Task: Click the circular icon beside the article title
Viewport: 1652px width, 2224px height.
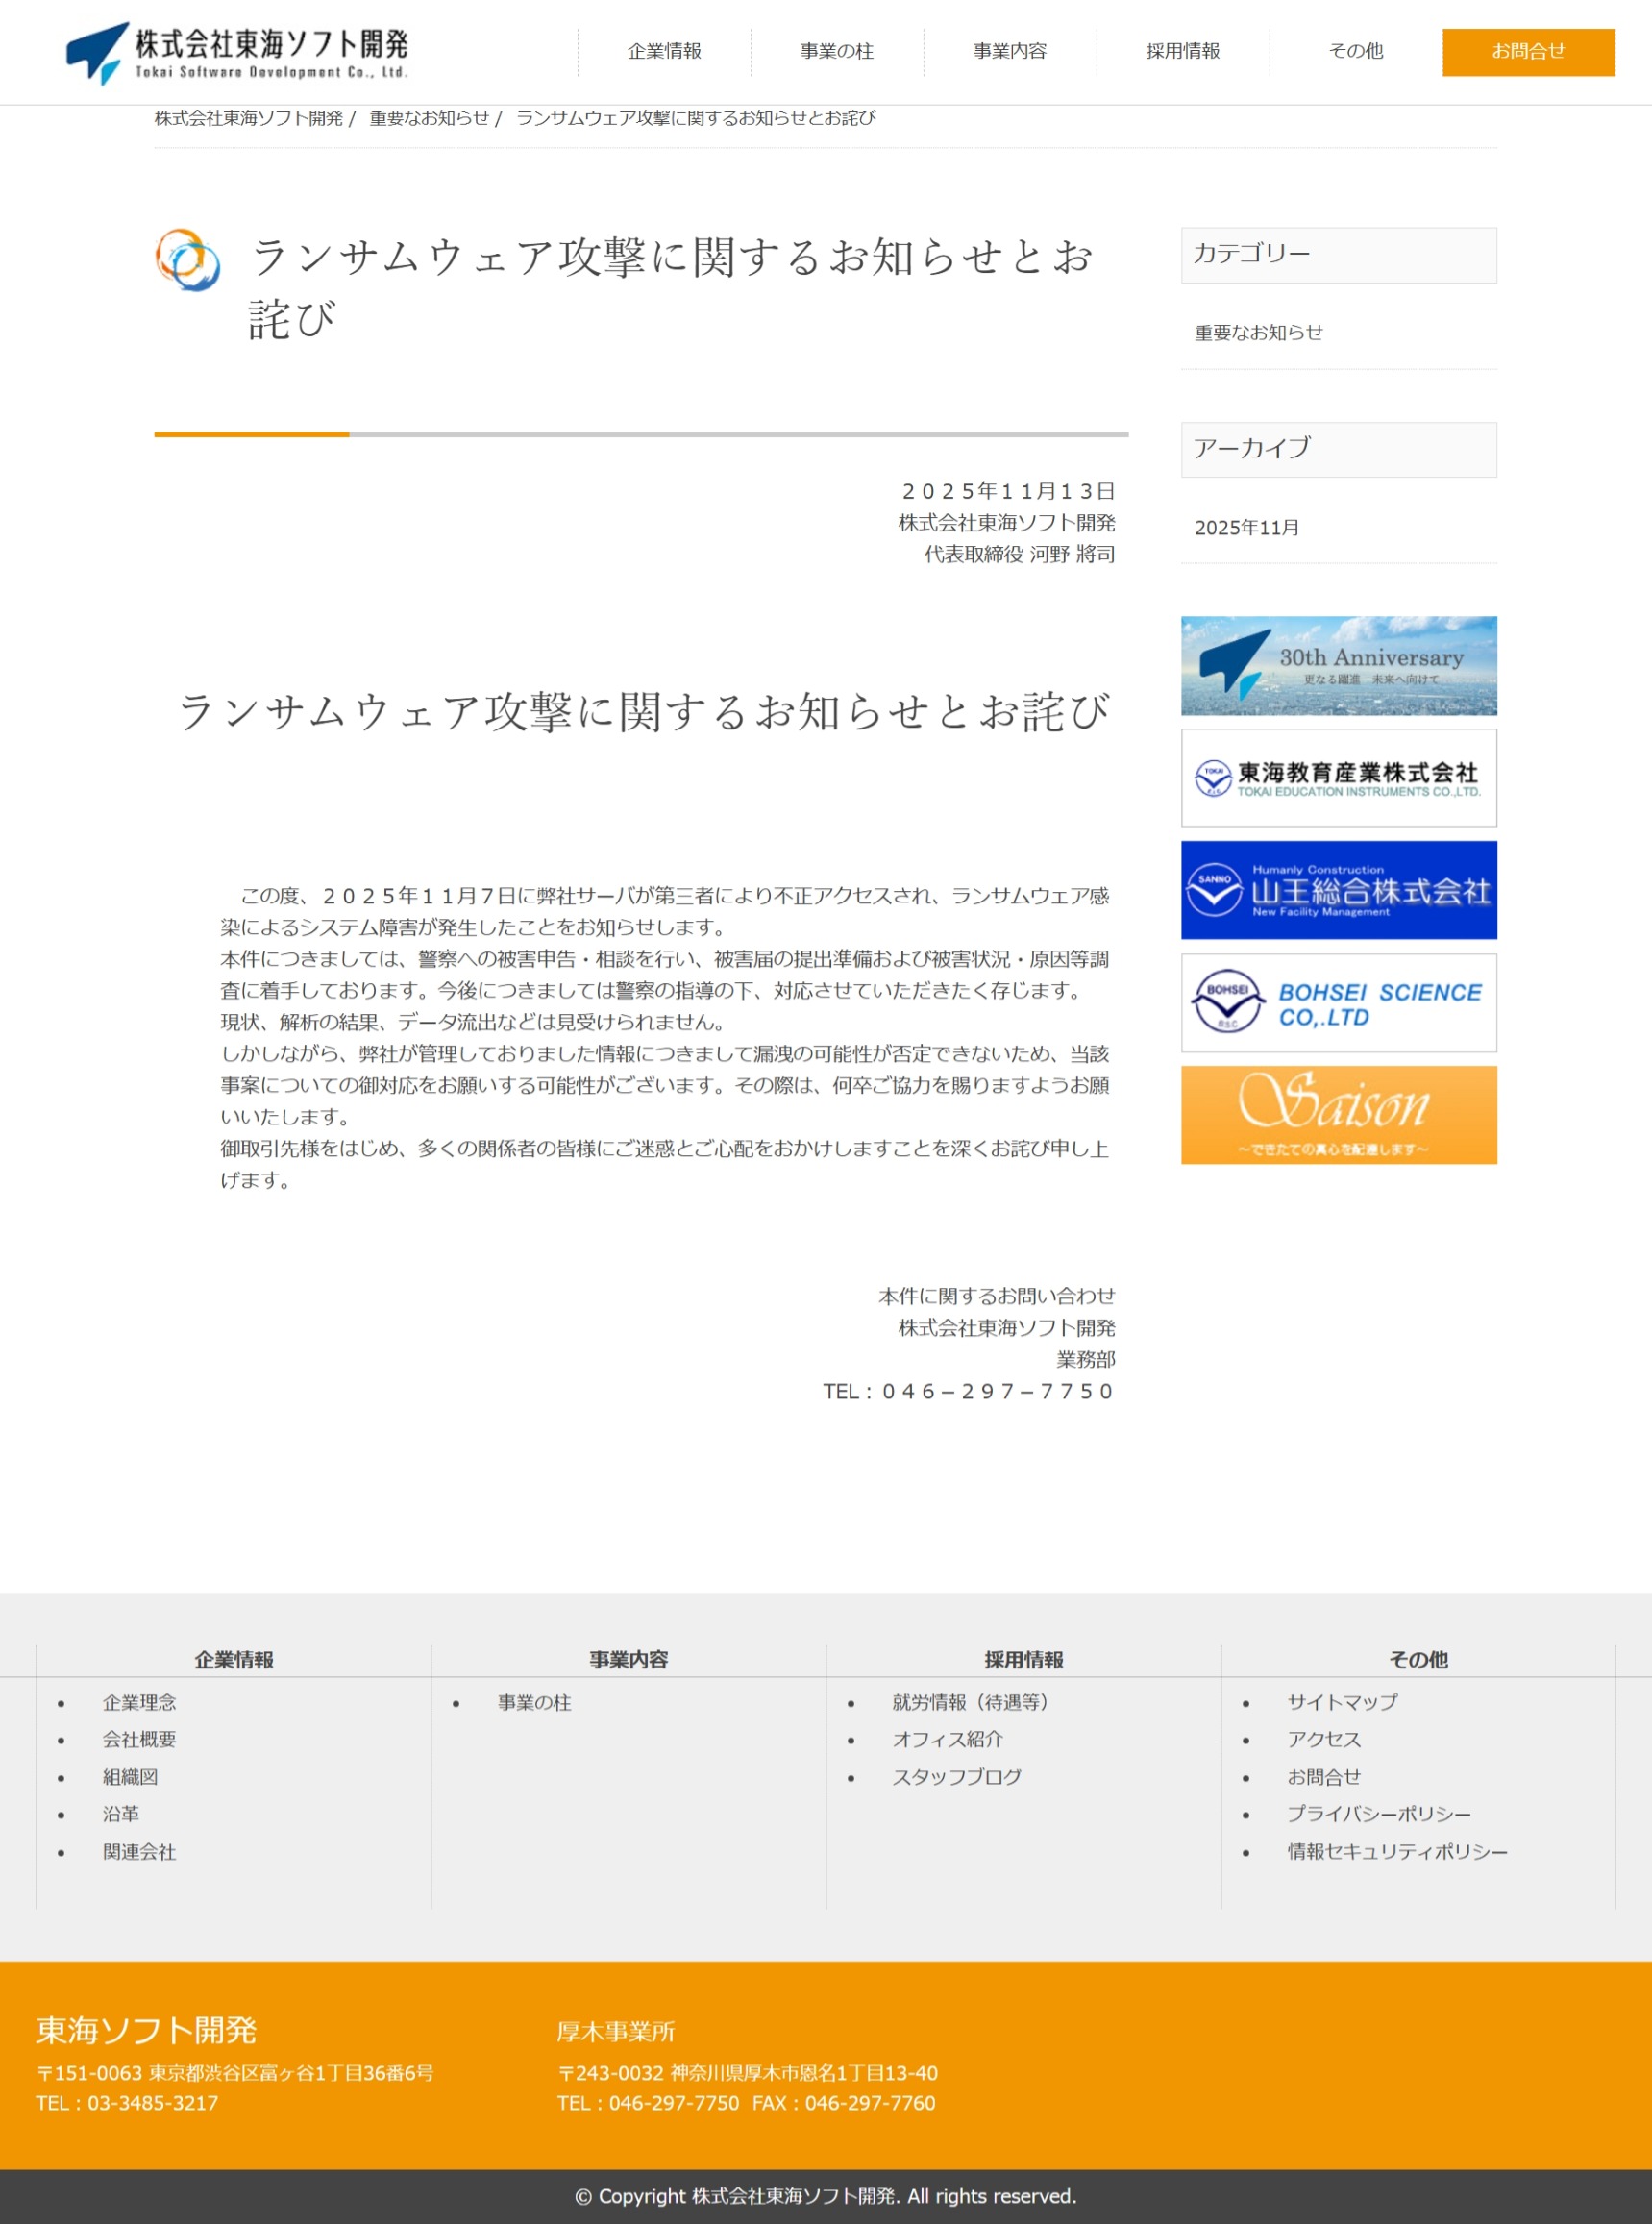Action: click(x=188, y=260)
